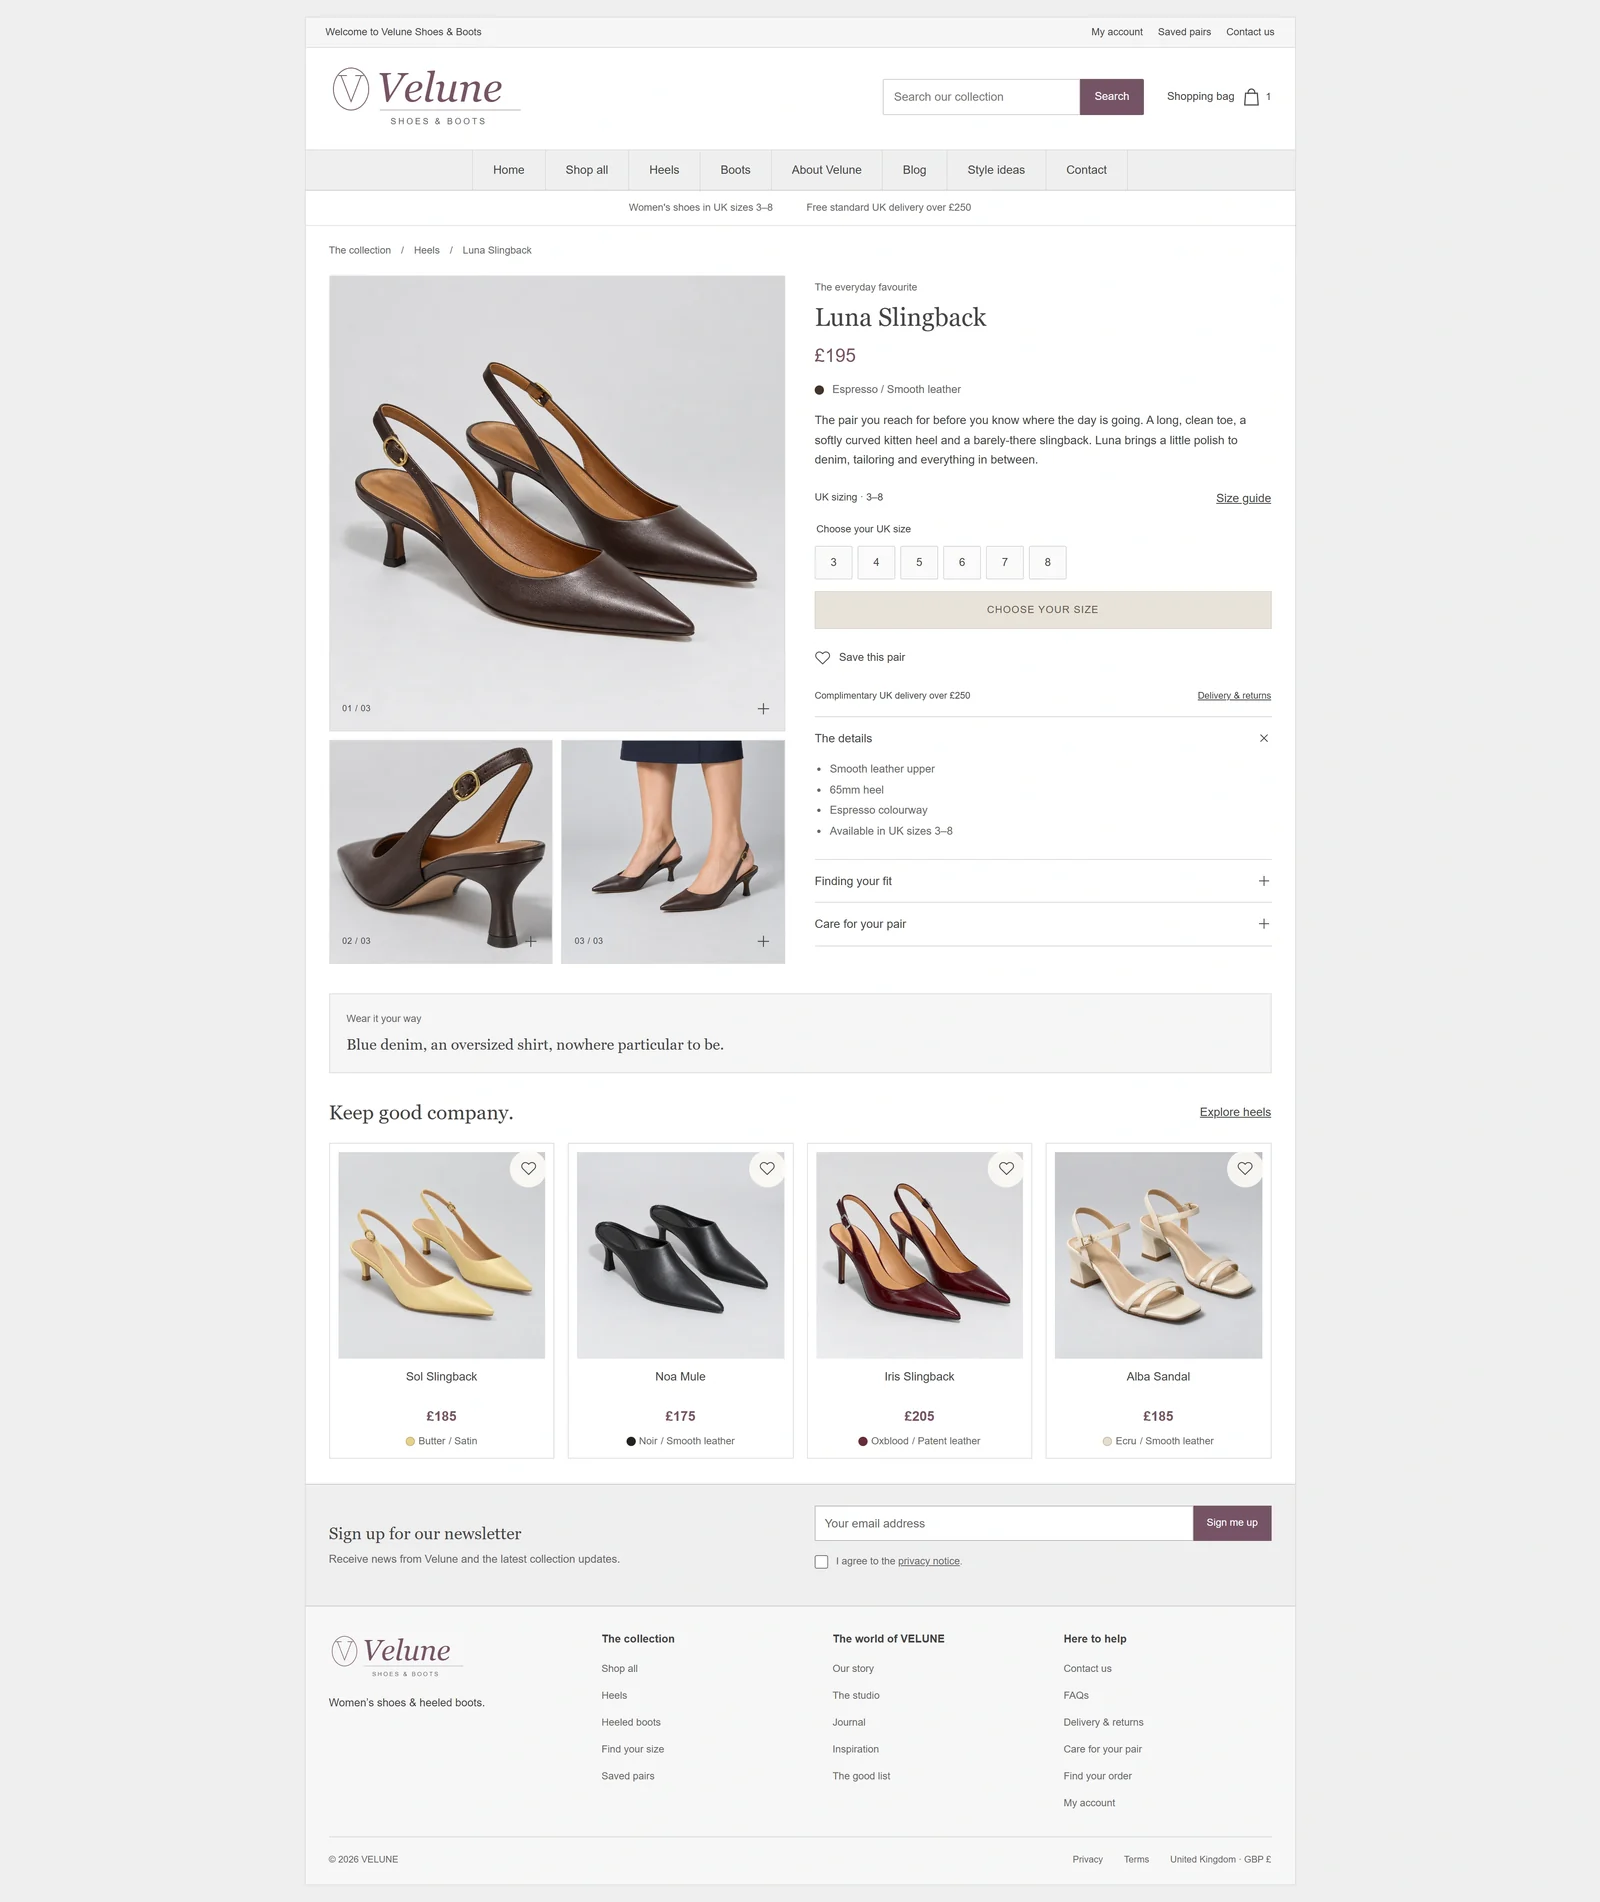
Task: Open the privacy notice link
Action: tap(928, 1562)
